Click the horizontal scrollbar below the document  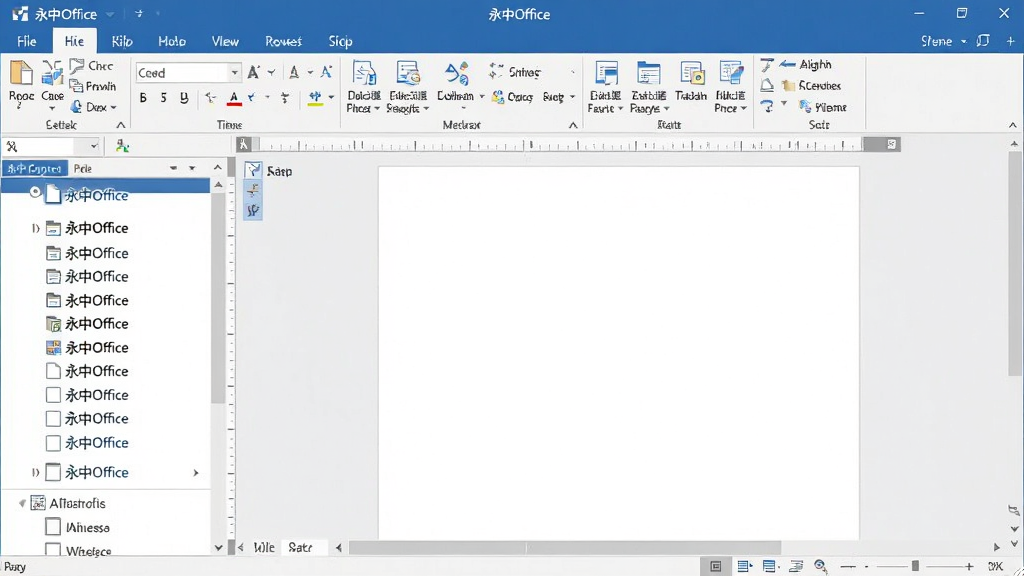tap(565, 547)
